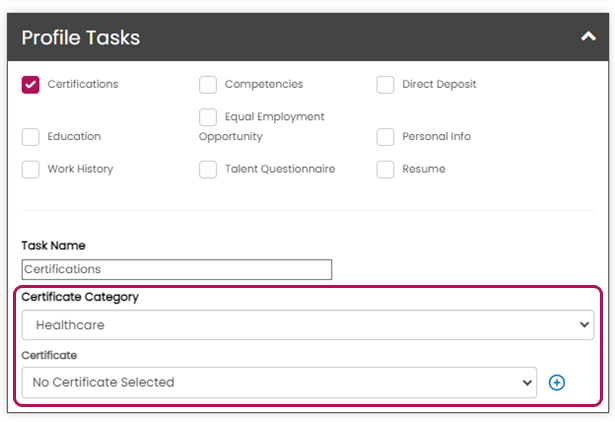Select the Resume checkbox

point(385,170)
